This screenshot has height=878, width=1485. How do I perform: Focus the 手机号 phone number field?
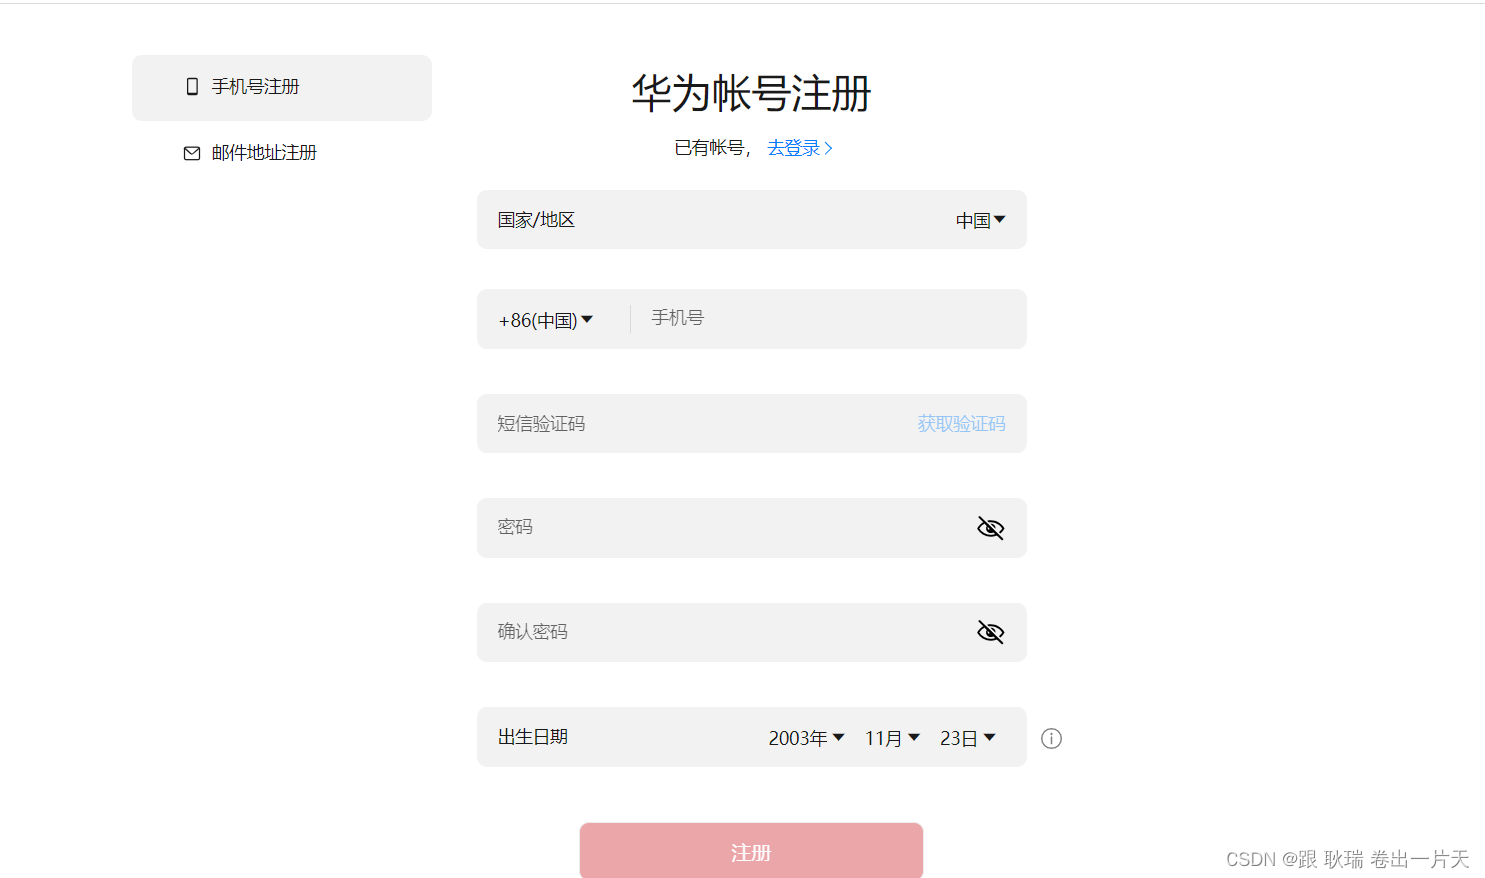pyautogui.click(x=828, y=318)
